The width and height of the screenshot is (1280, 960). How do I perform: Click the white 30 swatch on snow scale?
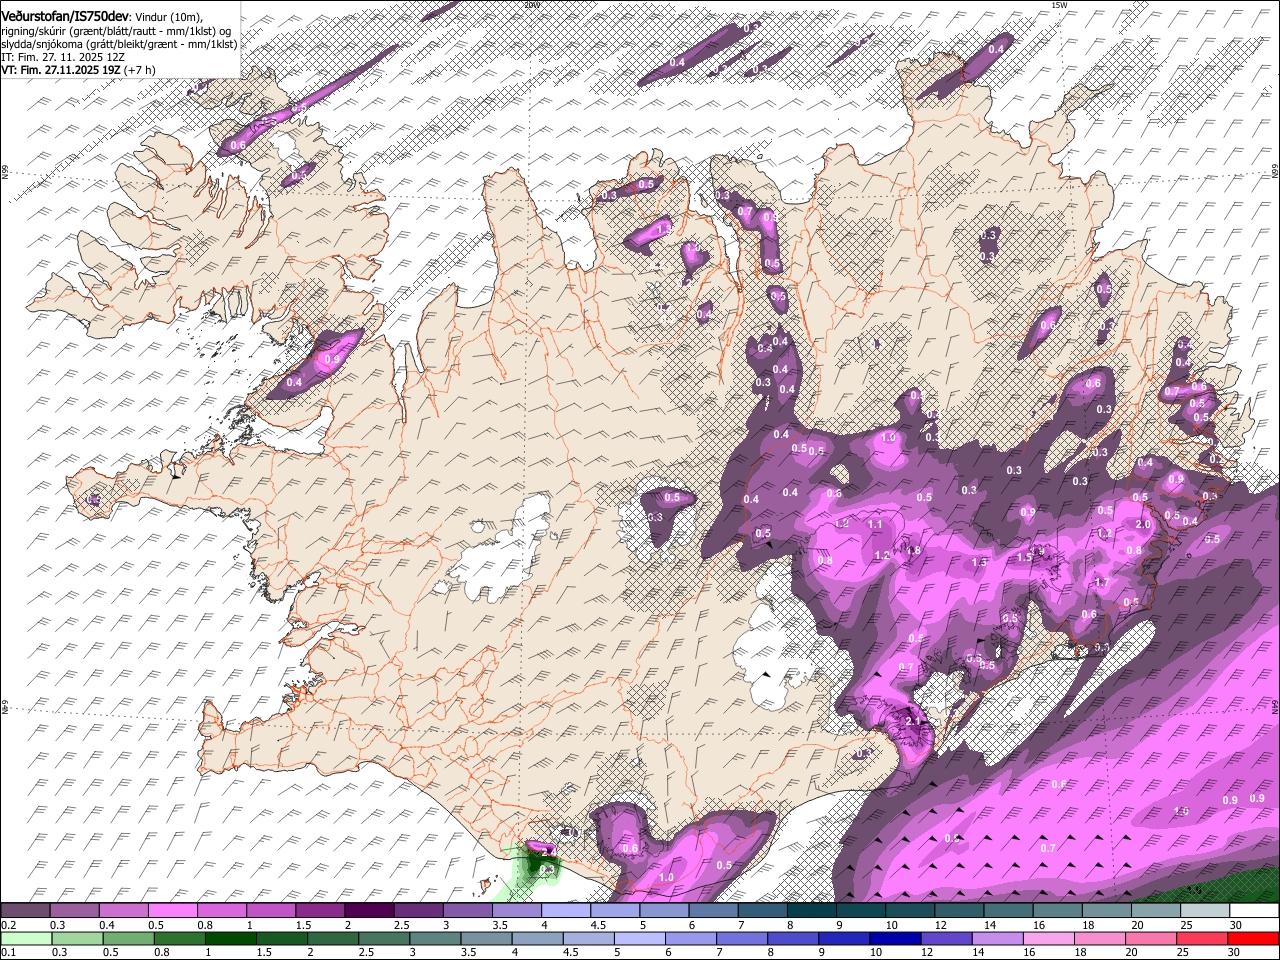pyautogui.click(x=1254, y=911)
